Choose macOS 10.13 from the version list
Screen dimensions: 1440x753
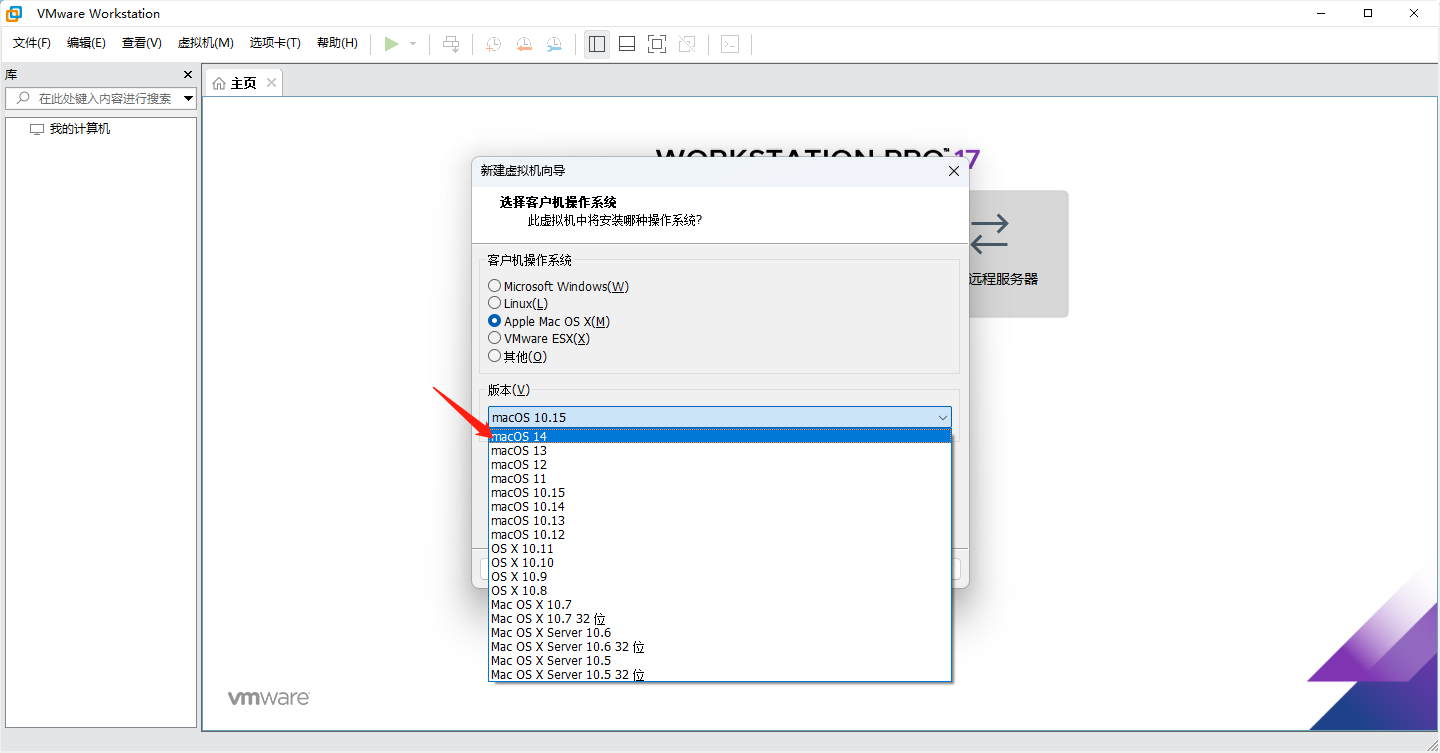coord(720,521)
